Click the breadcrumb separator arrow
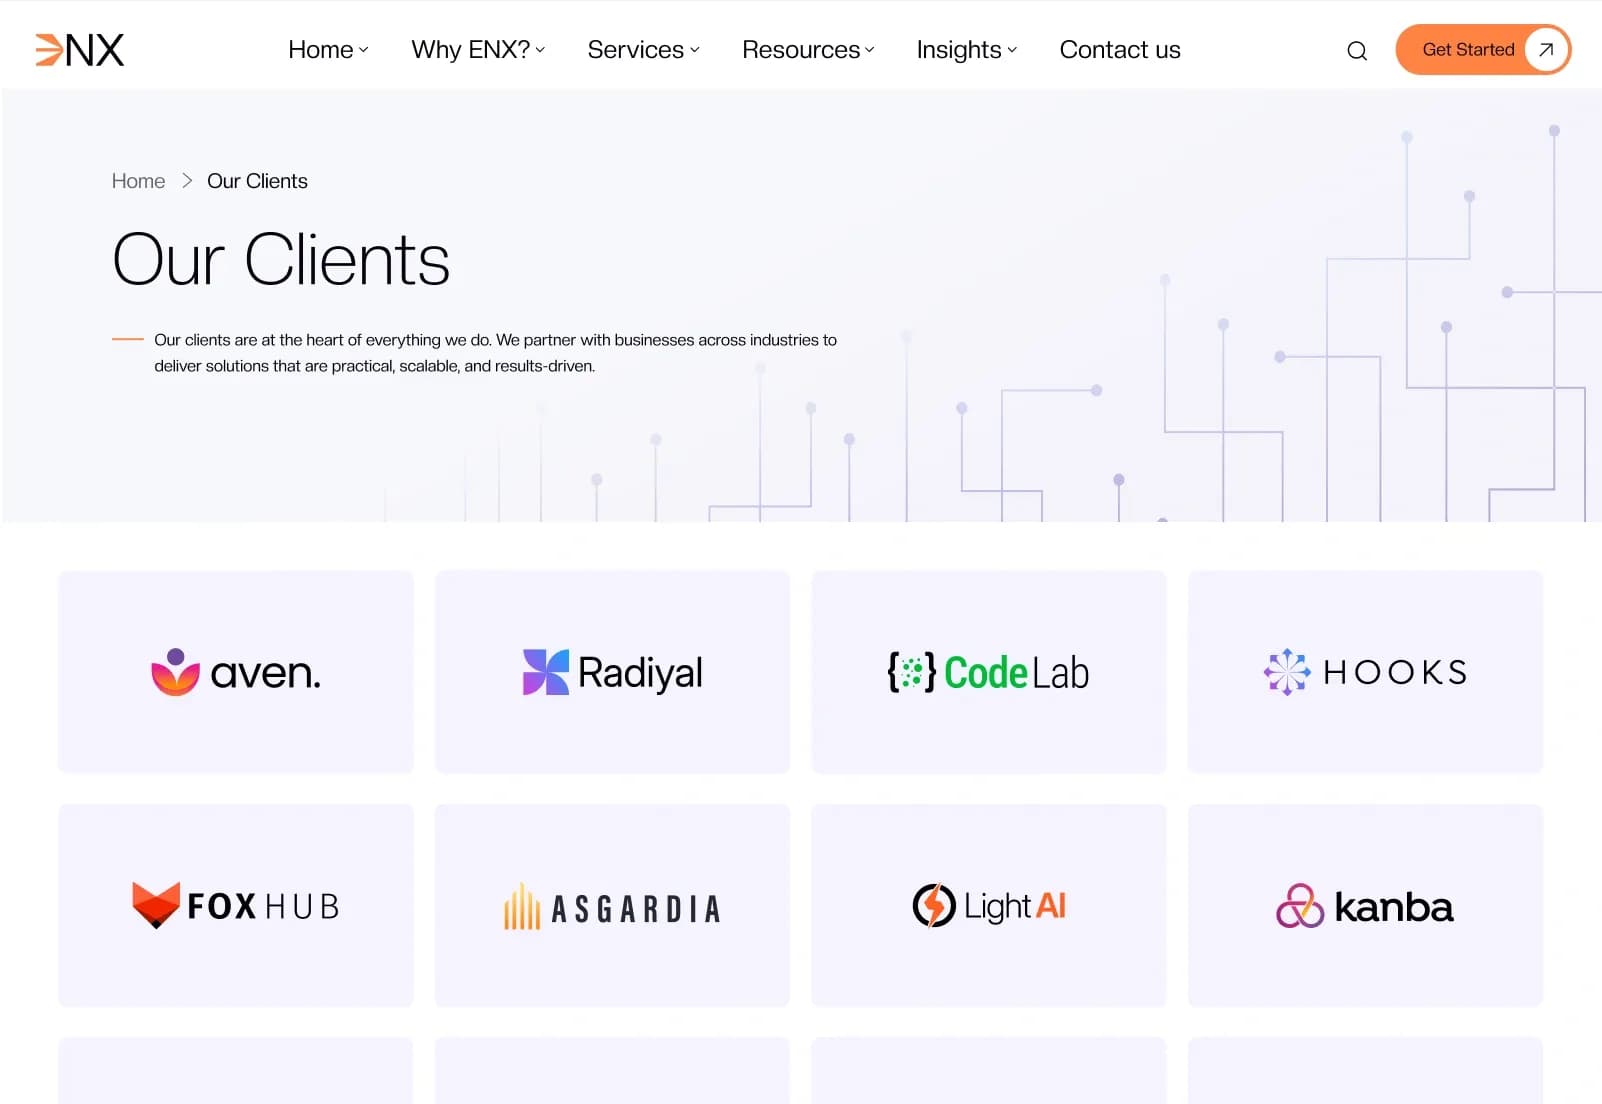The image size is (1602, 1104). pos(187,181)
